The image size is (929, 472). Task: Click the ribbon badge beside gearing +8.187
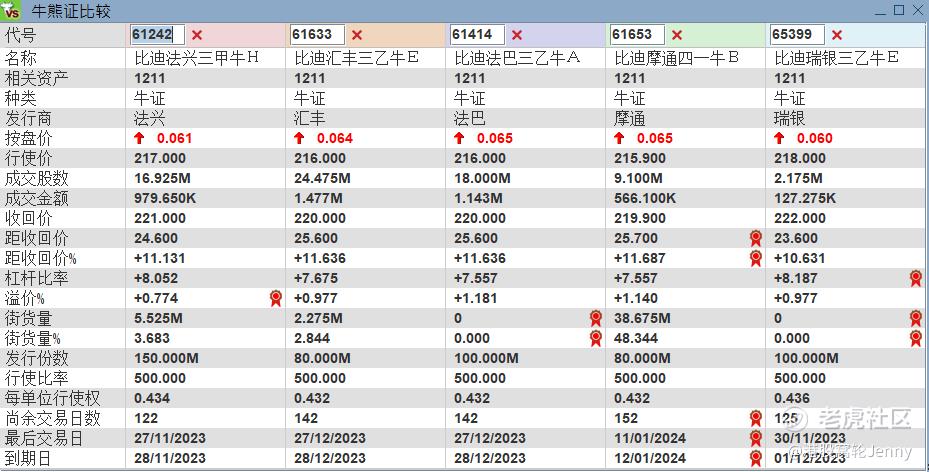[x=916, y=278]
